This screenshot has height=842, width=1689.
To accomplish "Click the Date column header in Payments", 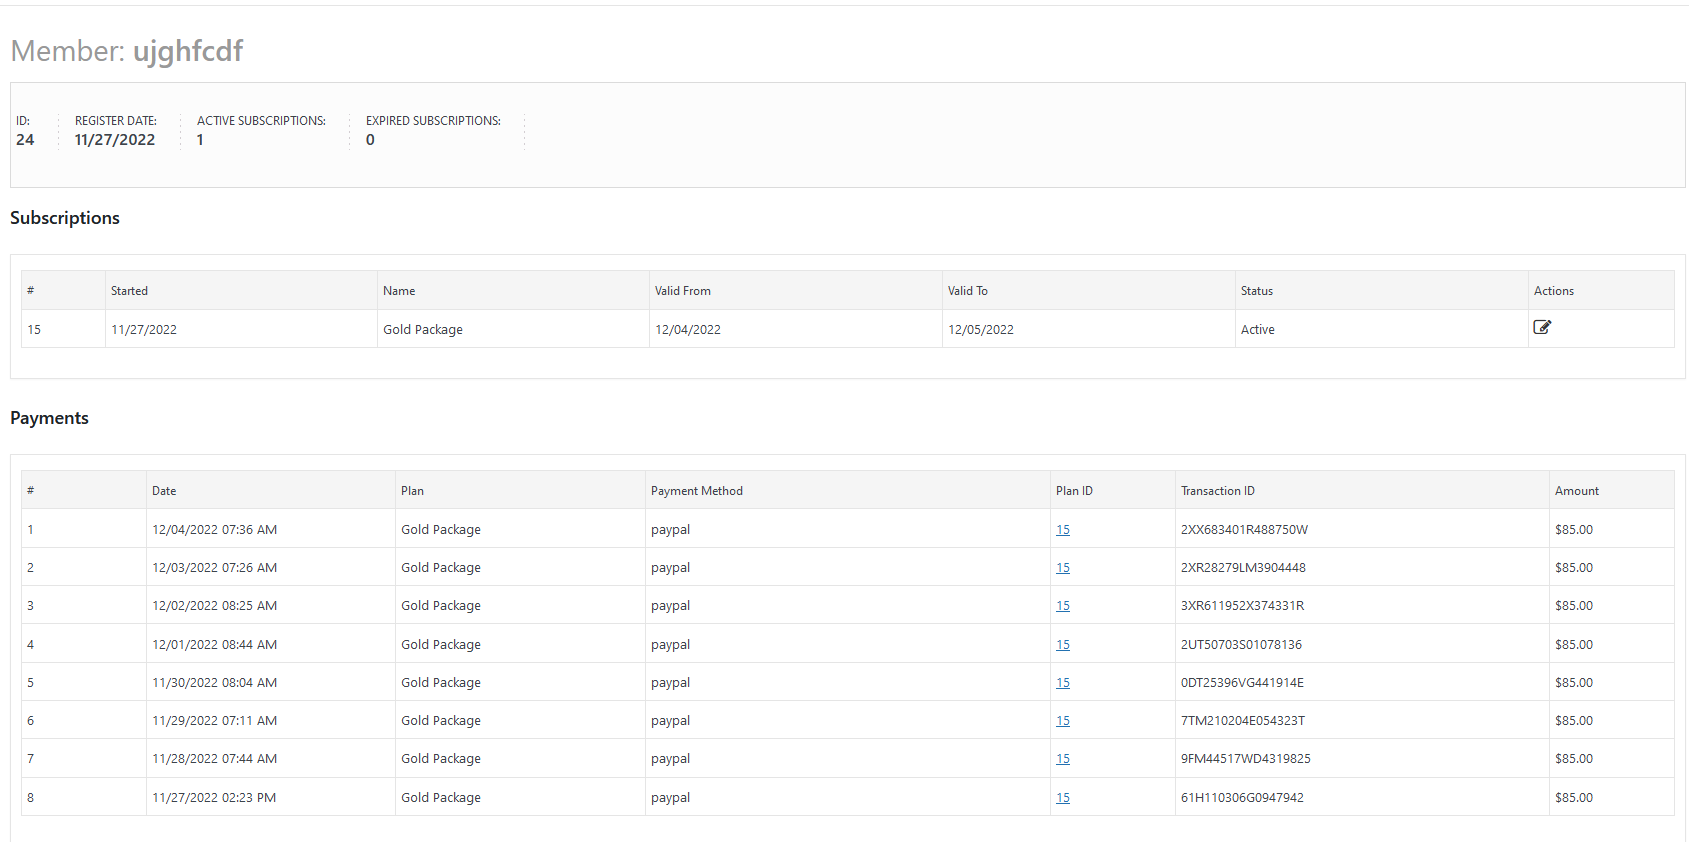I will [164, 491].
